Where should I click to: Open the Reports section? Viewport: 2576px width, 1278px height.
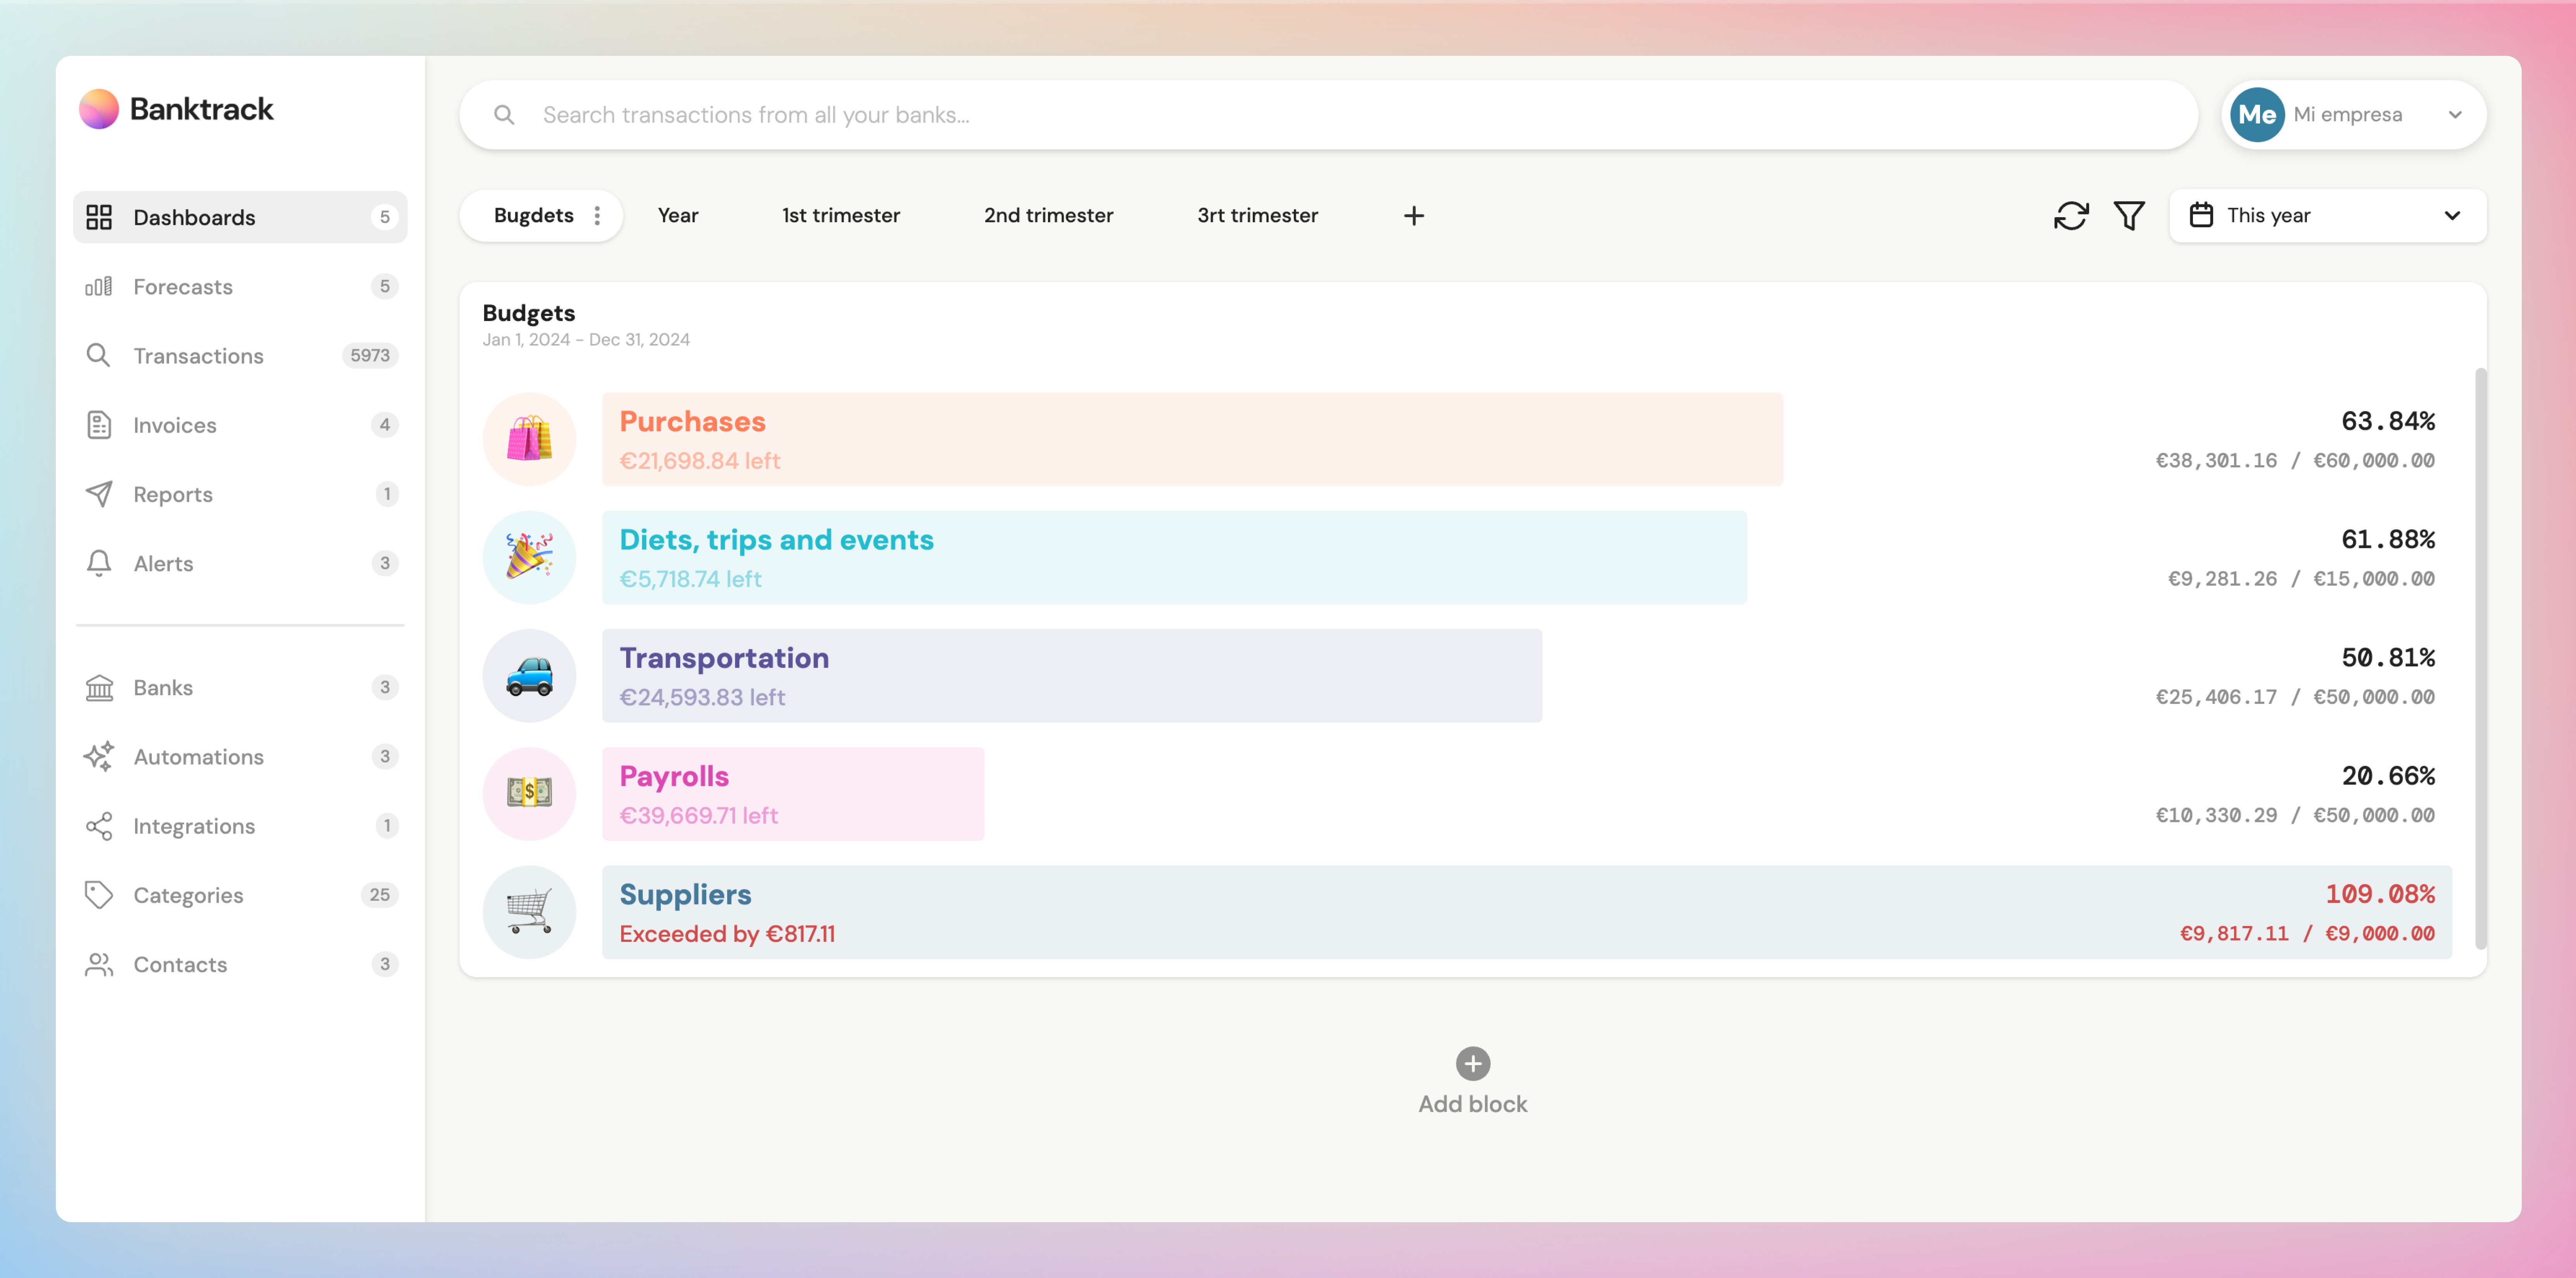tap(173, 494)
